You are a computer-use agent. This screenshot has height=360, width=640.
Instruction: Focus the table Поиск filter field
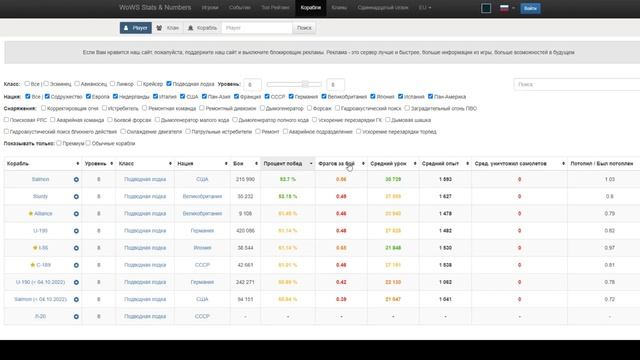pyautogui.click(x=577, y=84)
